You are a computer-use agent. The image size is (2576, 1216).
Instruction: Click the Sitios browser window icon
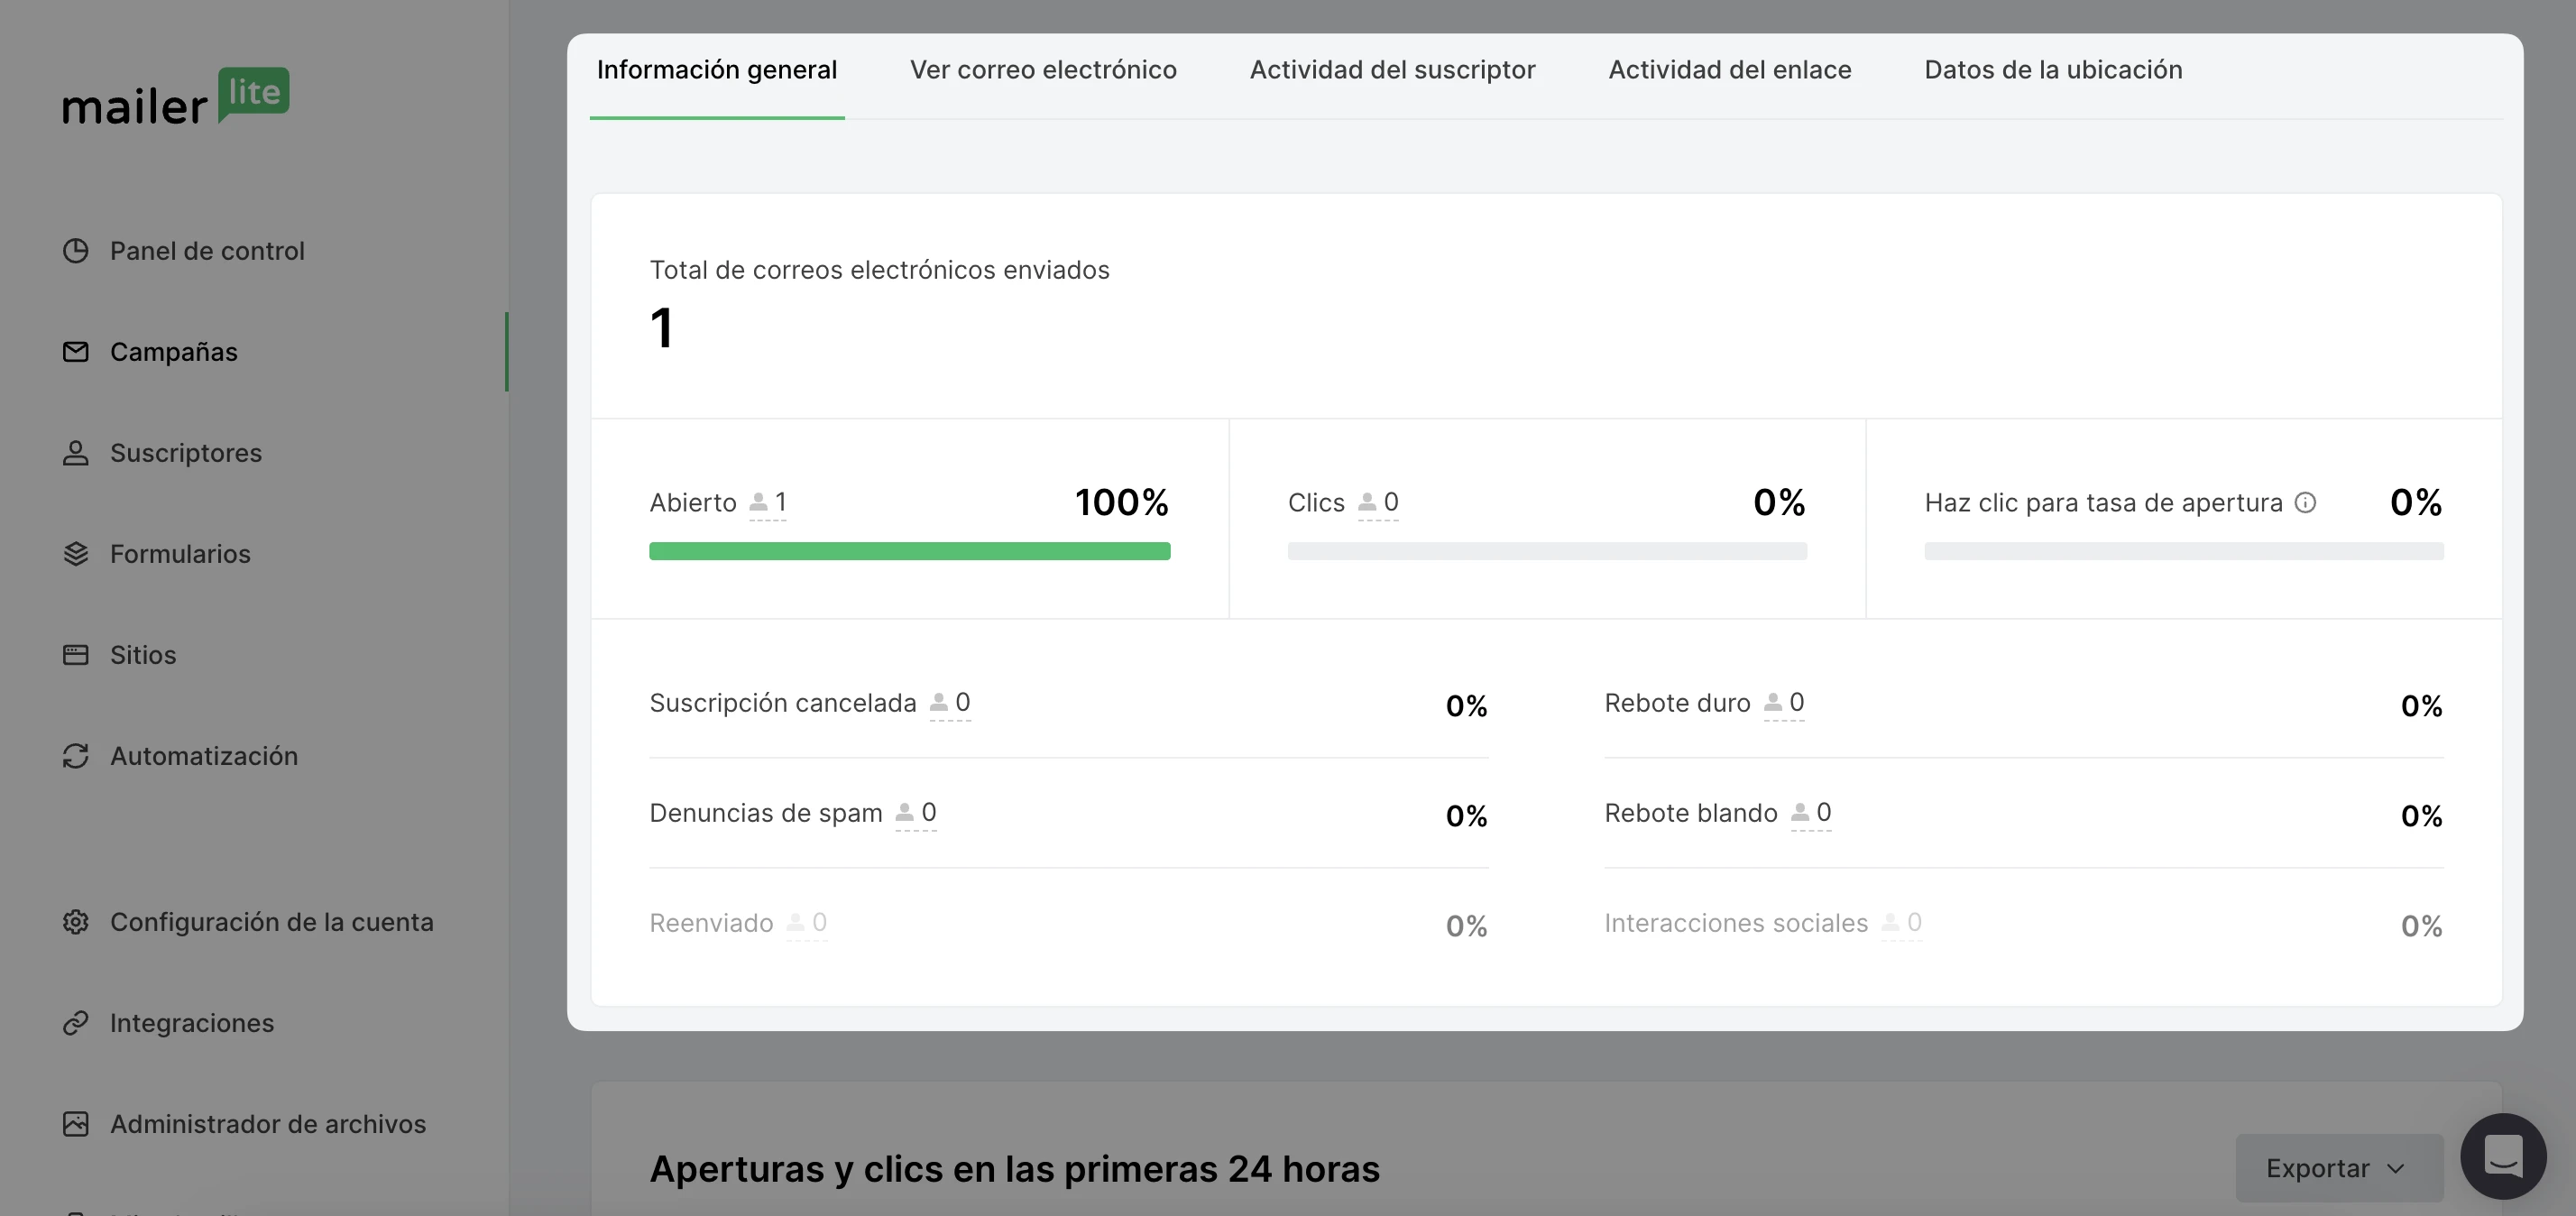pos(76,655)
